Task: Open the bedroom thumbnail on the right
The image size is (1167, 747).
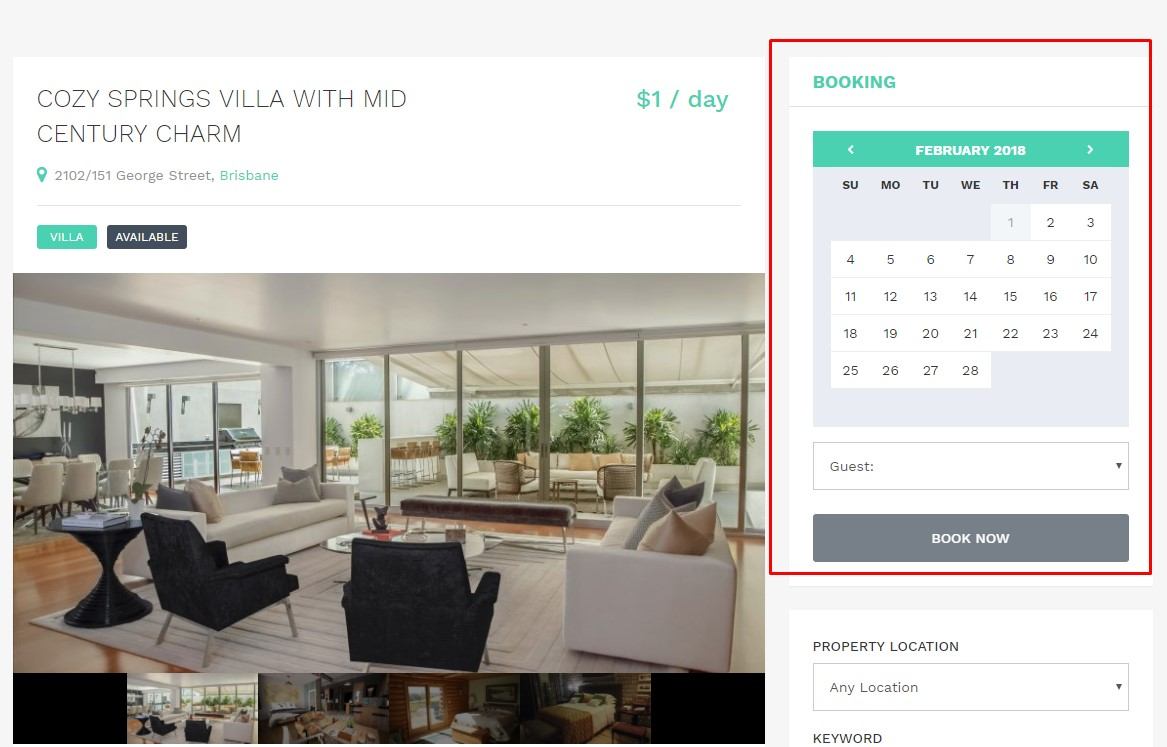Action: (x=585, y=708)
